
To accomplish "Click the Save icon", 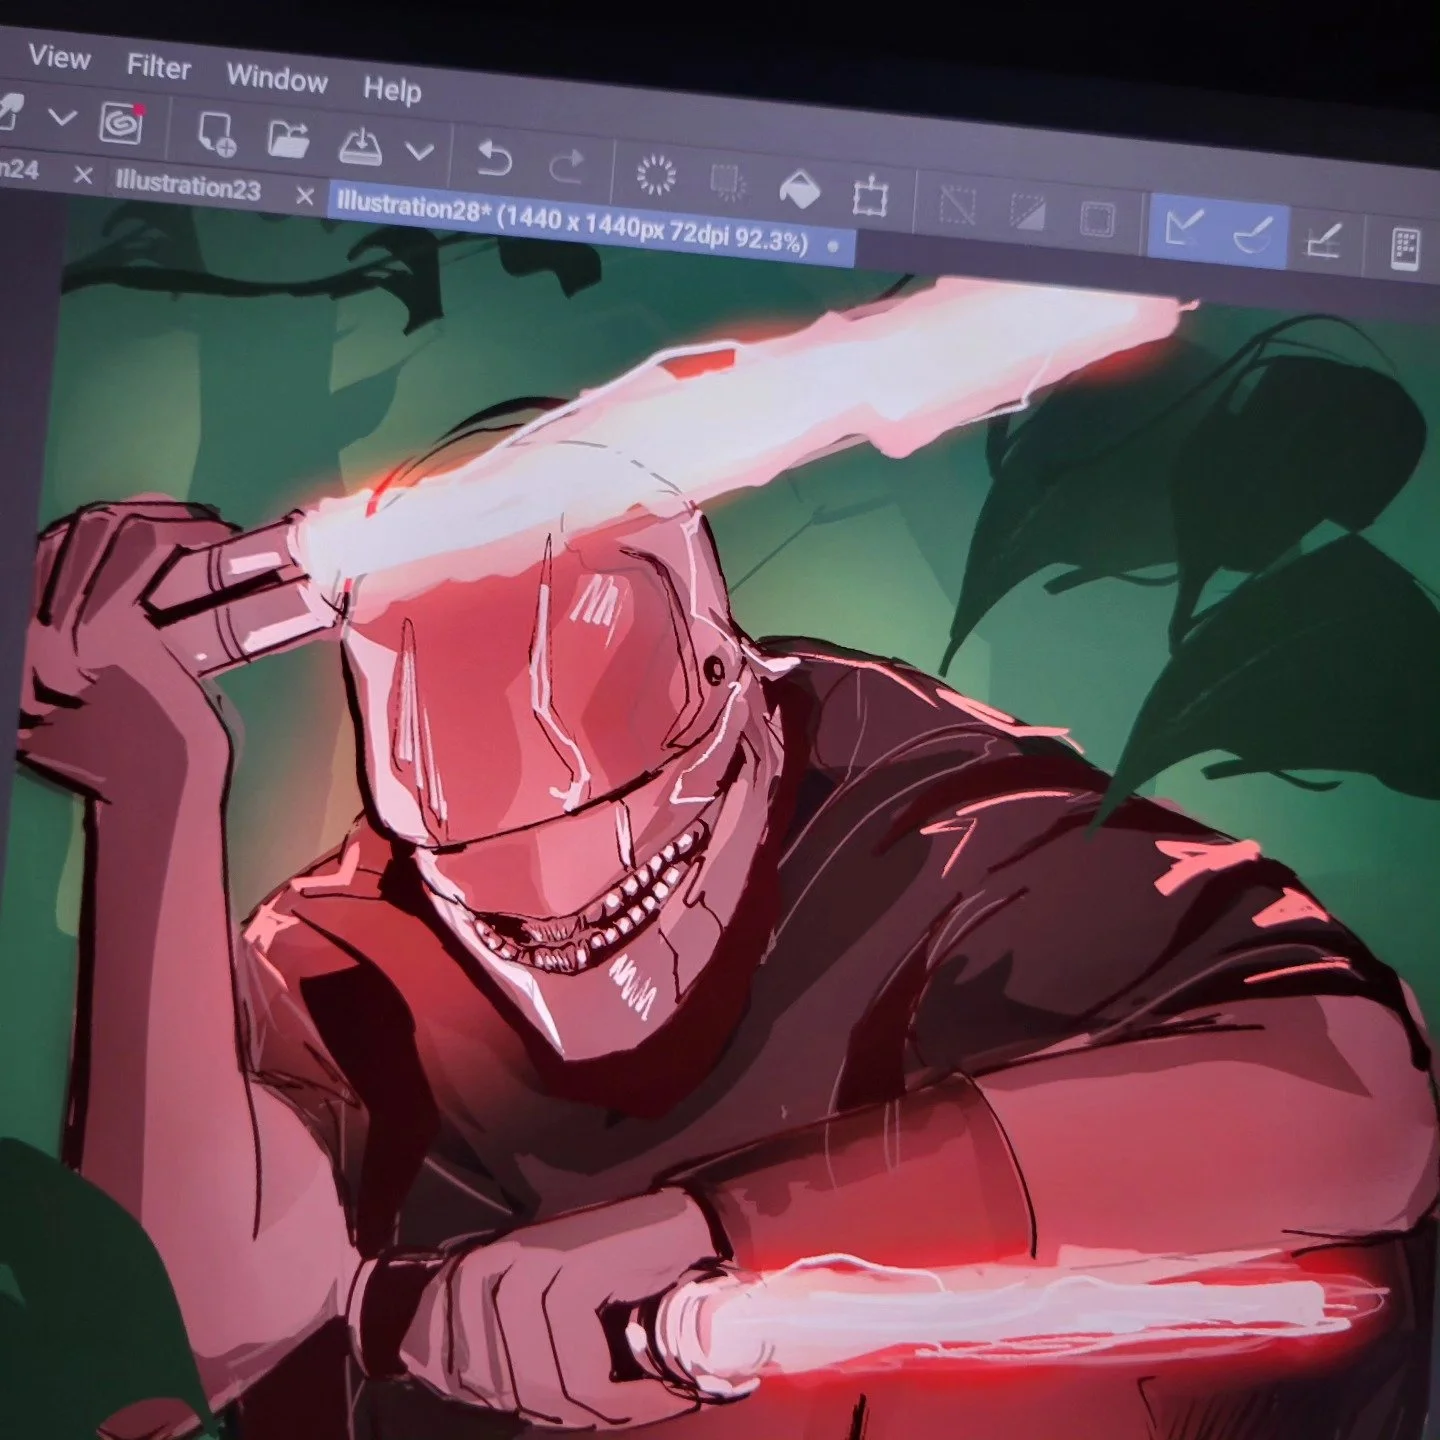I will pos(361,147).
